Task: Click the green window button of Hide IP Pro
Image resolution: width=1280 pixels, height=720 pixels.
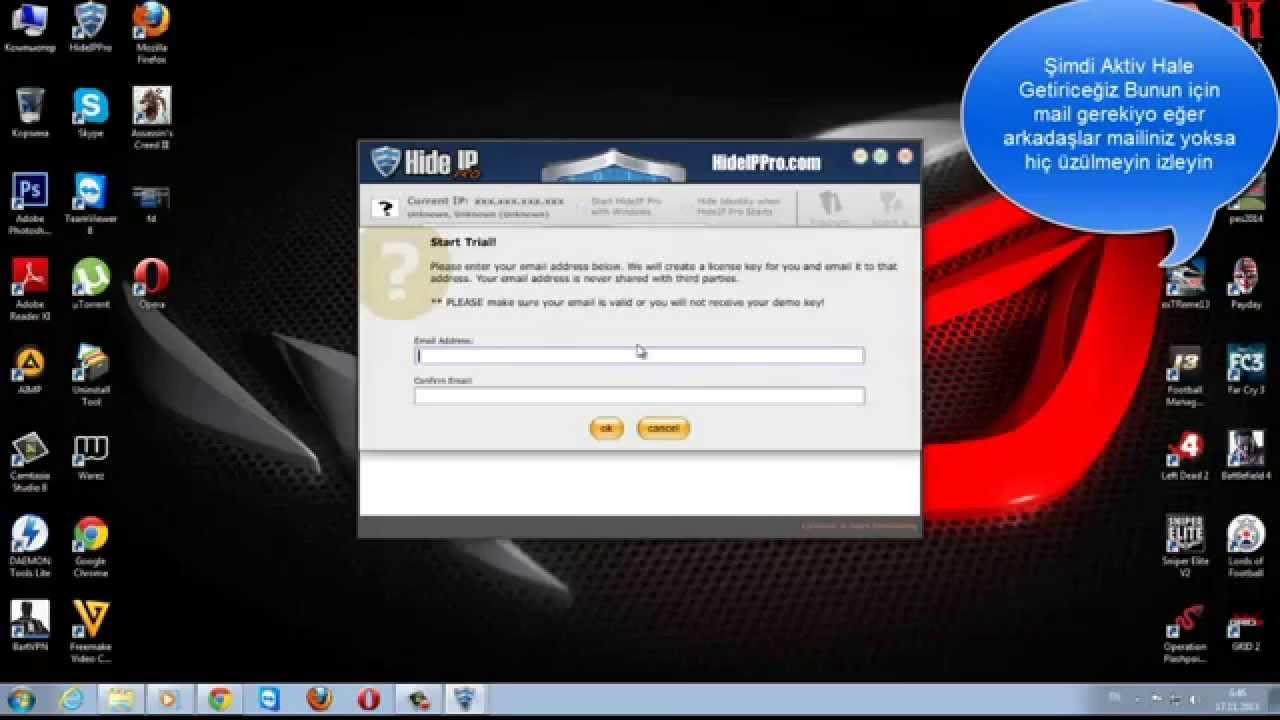Action: (x=881, y=156)
